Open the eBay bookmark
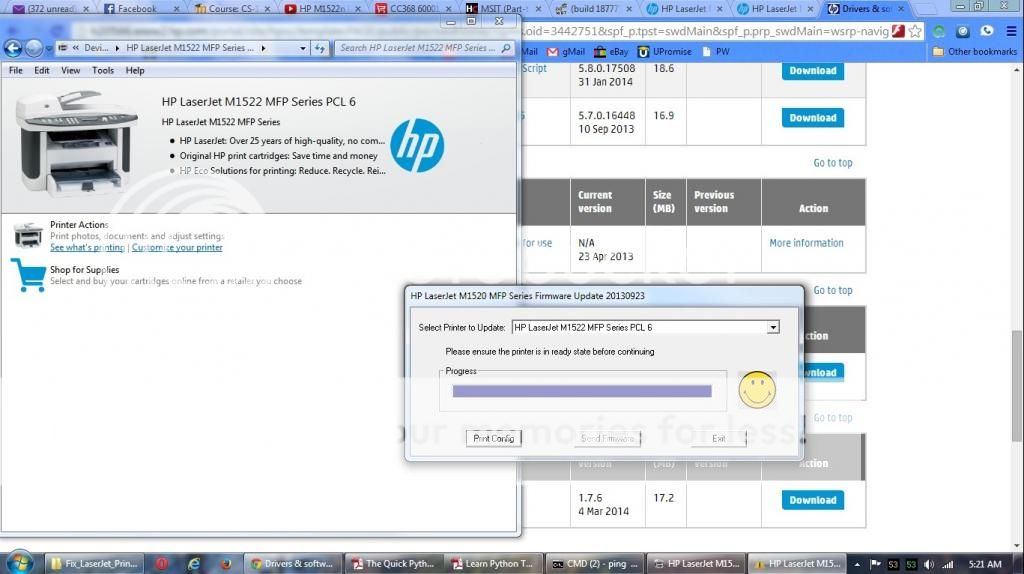The image size is (1024, 574). [611, 52]
